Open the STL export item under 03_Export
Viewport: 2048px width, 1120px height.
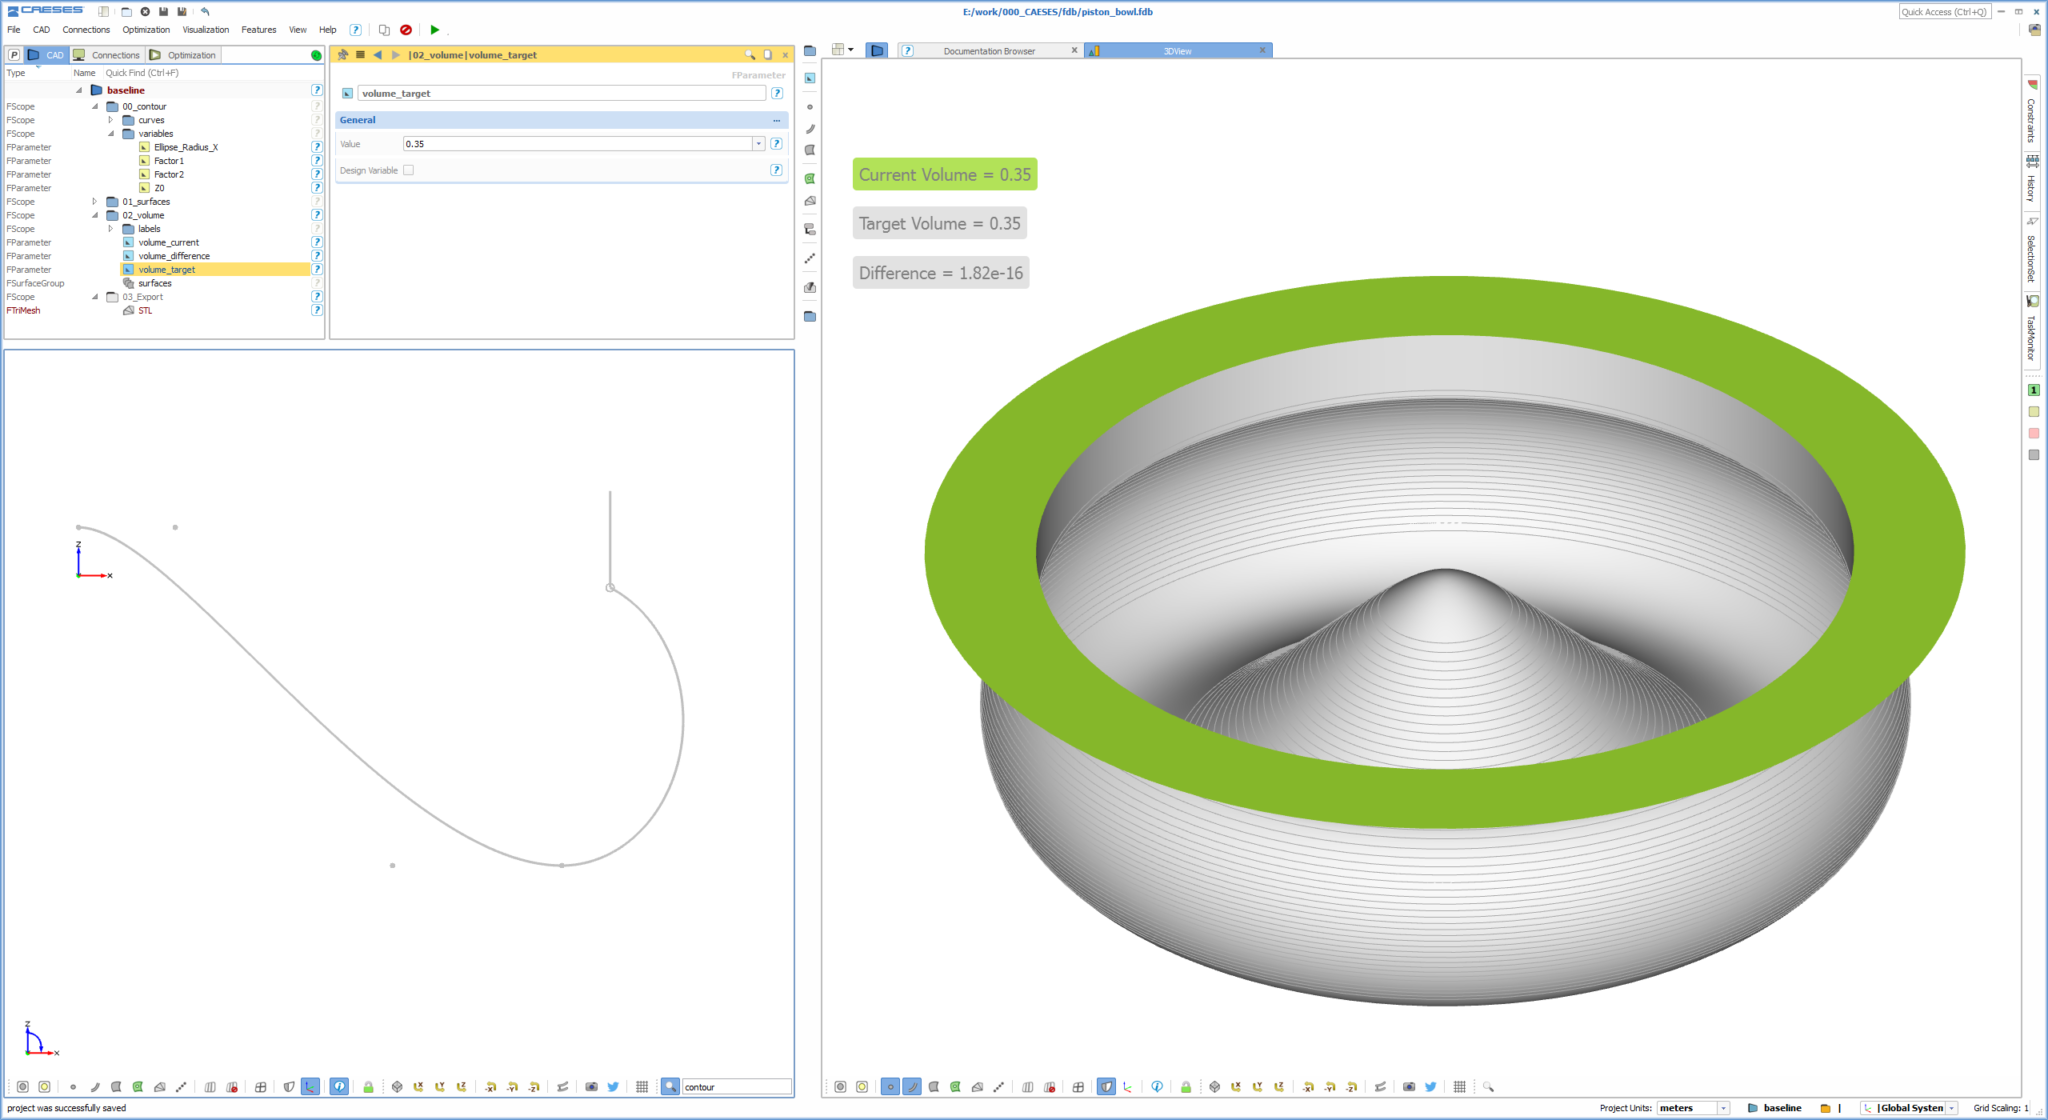coord(145,310)
